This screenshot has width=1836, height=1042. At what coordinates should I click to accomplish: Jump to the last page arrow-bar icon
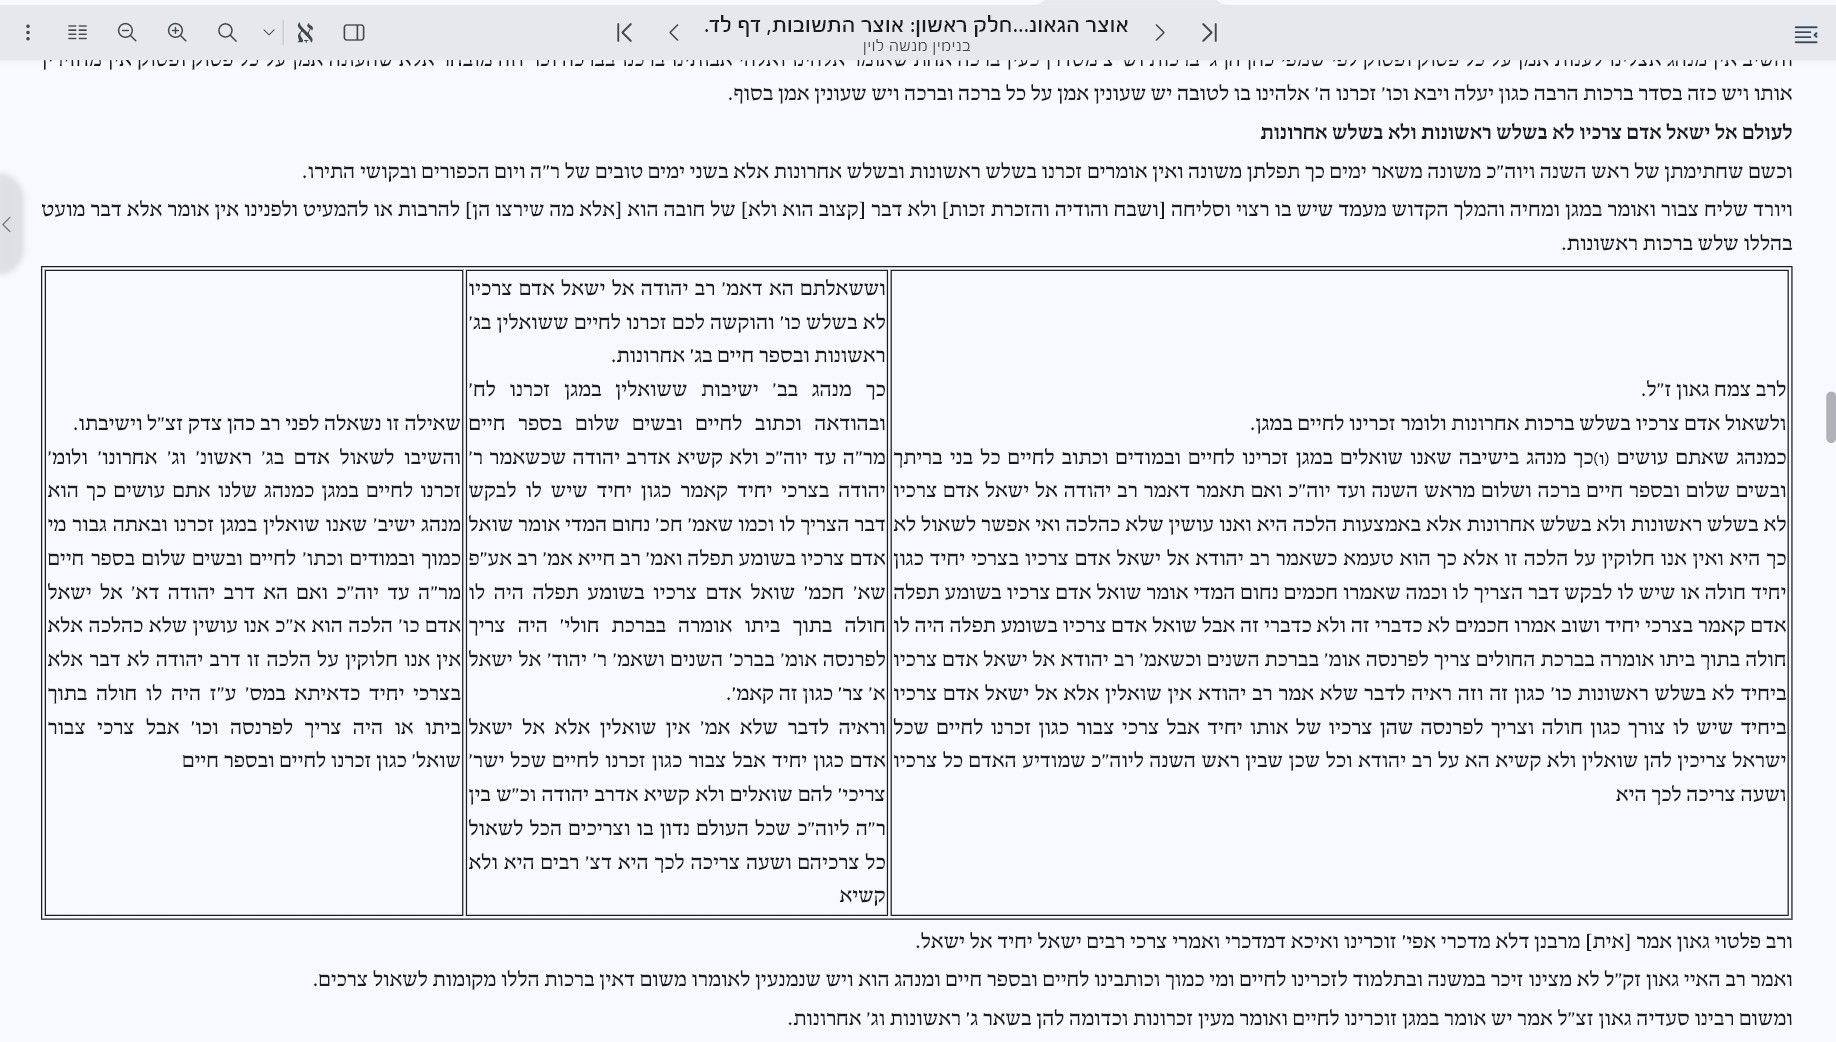click(1209, 33)
